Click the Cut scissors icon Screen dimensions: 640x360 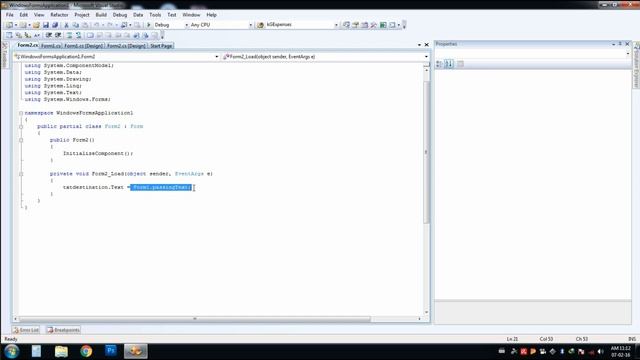(x=67, y=25)
